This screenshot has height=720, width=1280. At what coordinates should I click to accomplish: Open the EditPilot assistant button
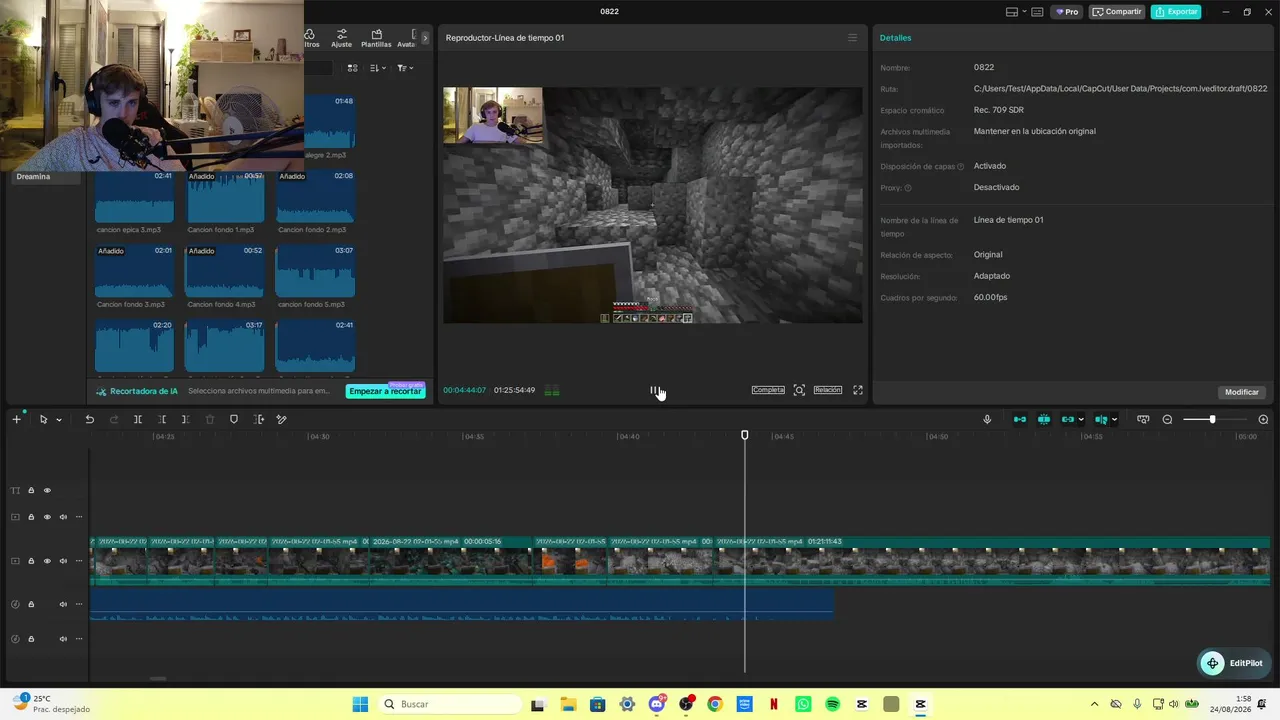click(x=1233, y=663)
